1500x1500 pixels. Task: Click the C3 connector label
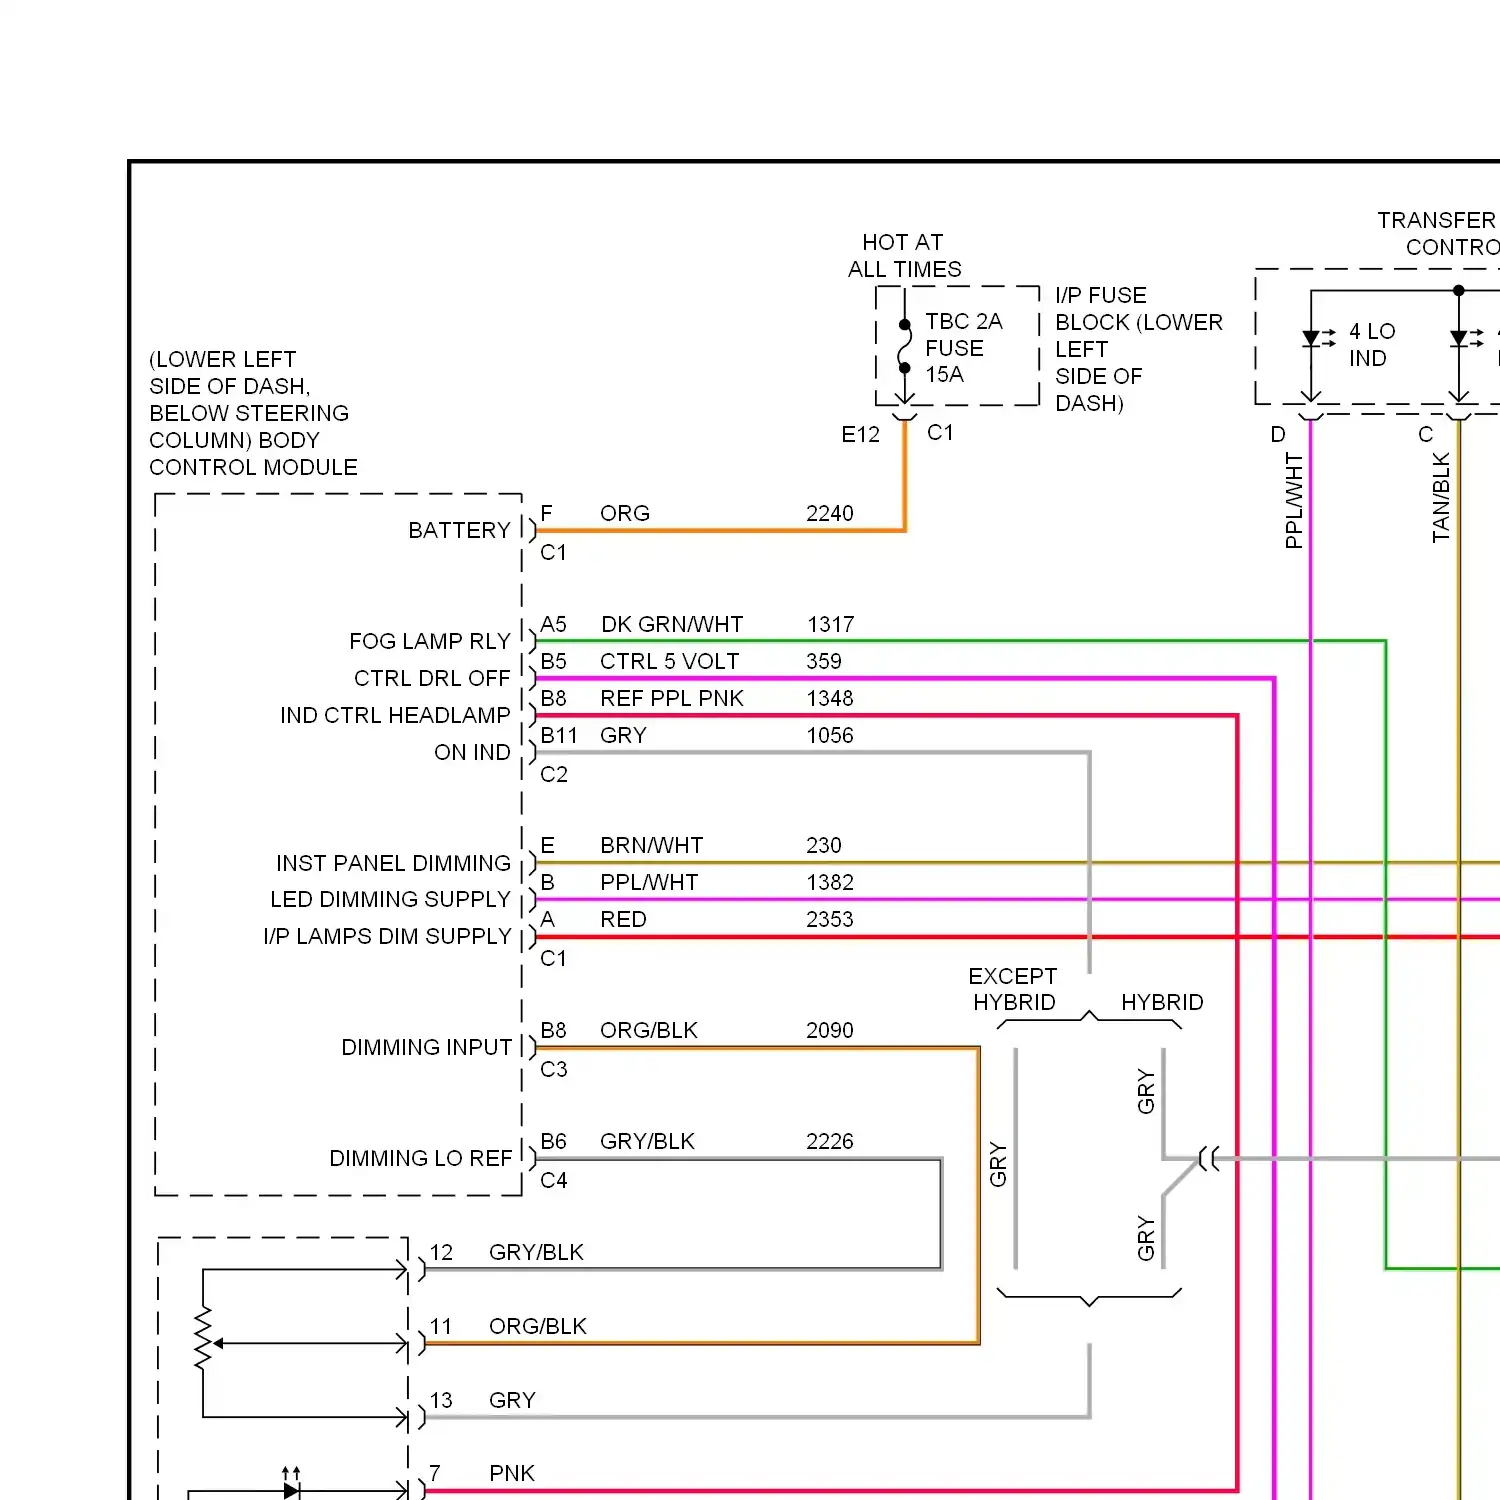point(553,1069)
